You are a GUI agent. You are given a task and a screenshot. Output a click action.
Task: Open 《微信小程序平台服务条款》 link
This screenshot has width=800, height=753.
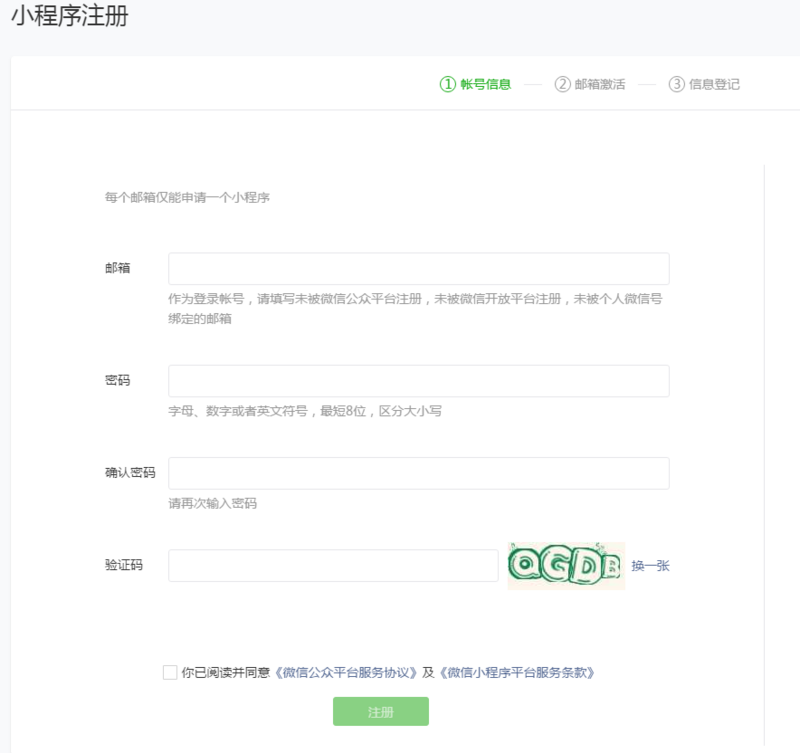tap(517, 672)
